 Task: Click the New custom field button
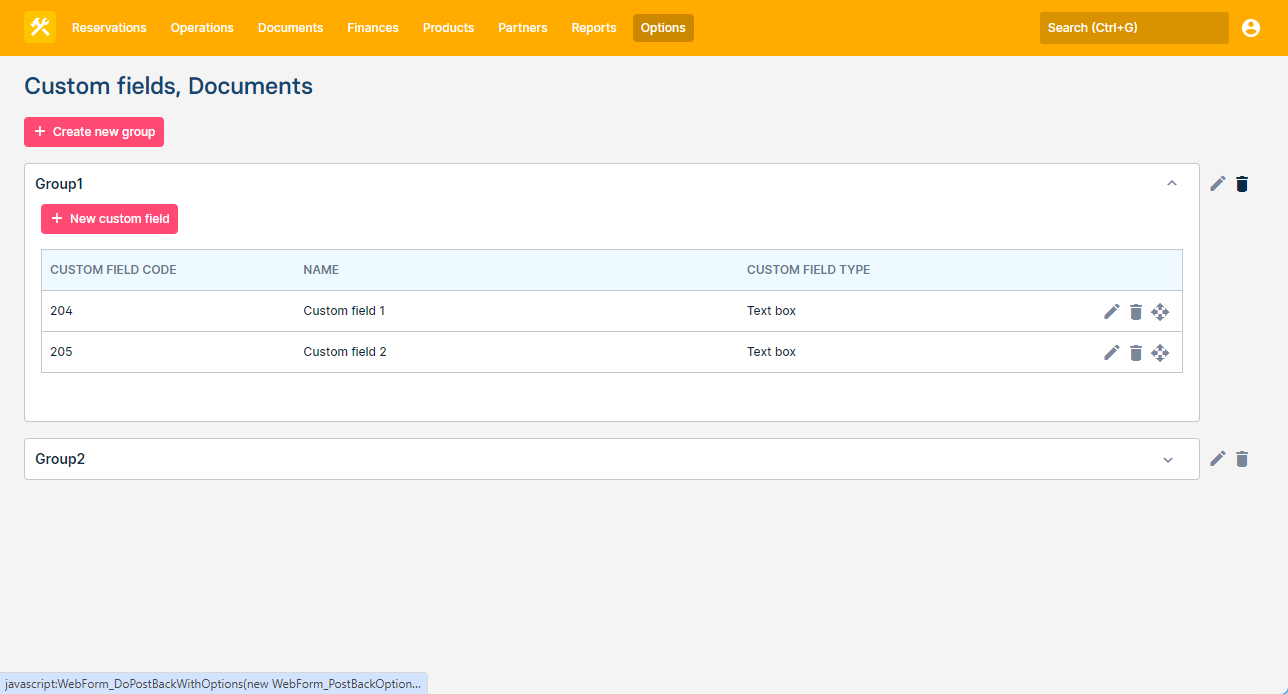click(x=109, y=219)
